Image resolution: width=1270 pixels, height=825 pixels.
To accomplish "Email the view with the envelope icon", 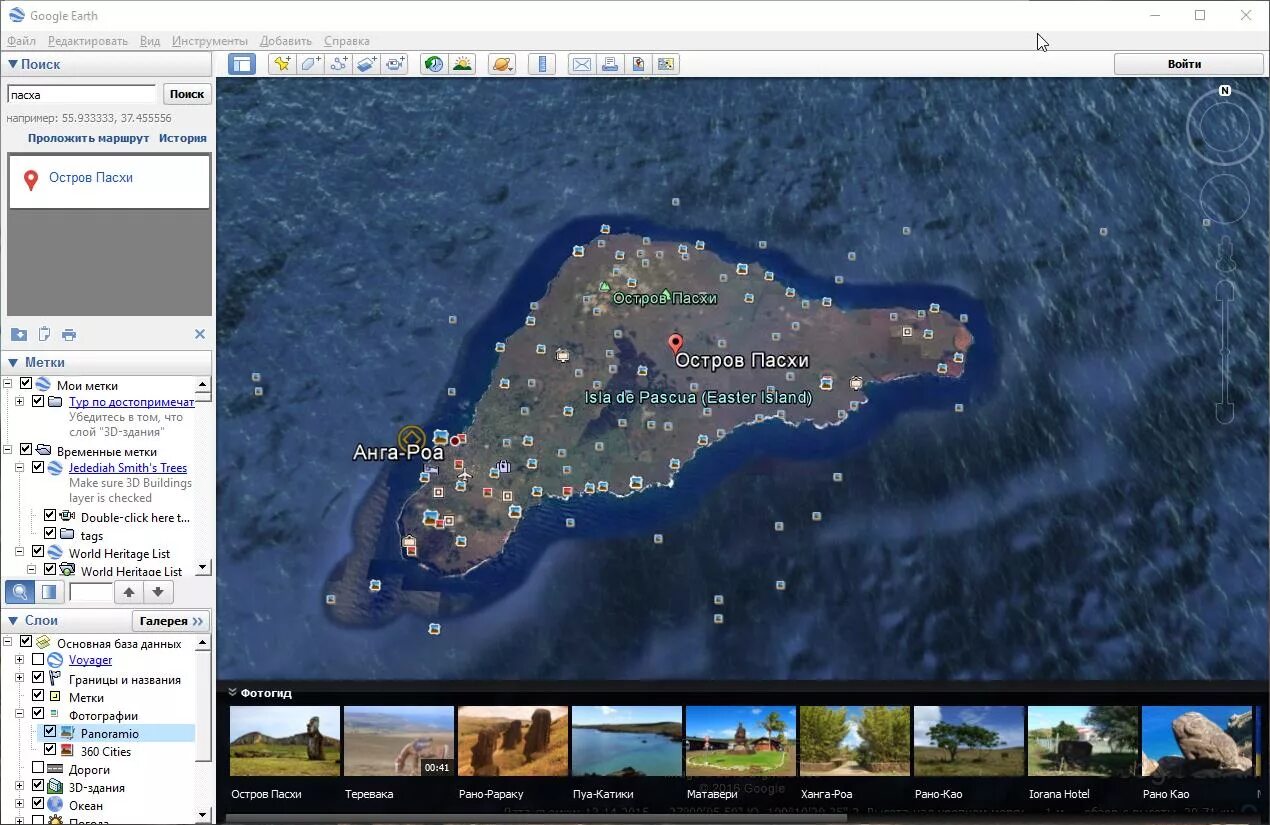I will point(581,64).
